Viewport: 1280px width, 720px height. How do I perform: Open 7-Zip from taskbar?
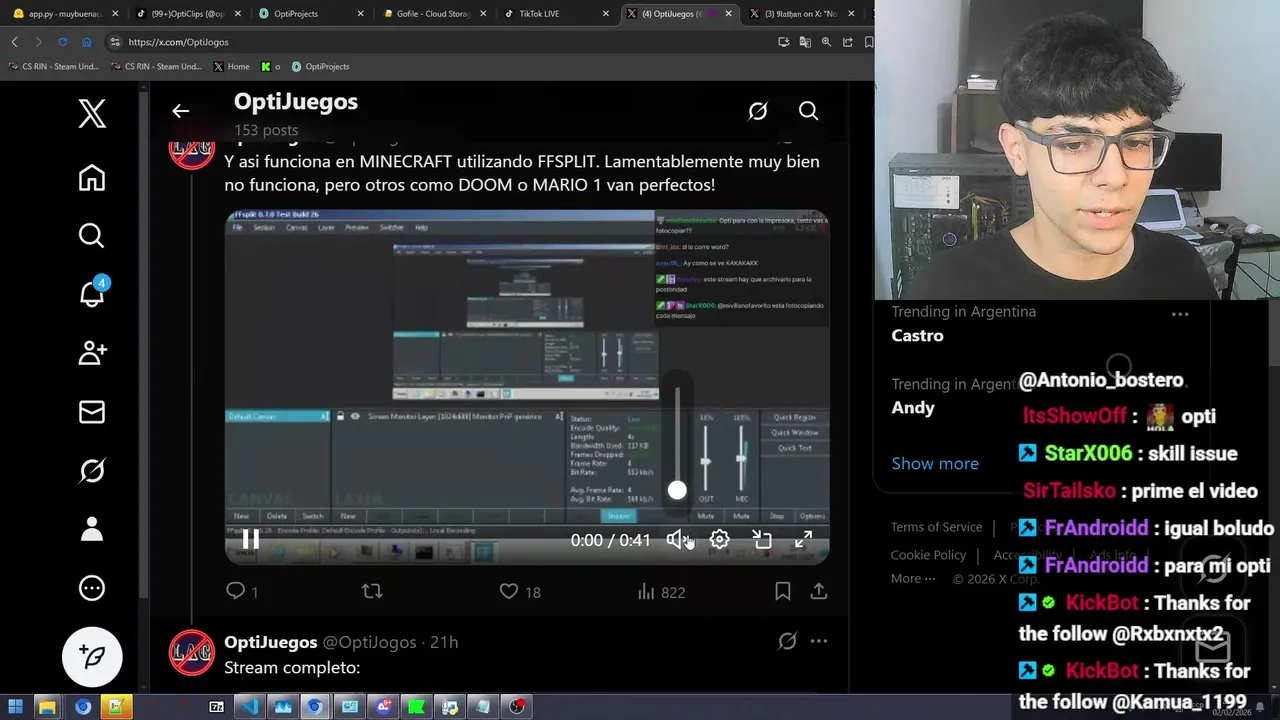click(216, 707)
